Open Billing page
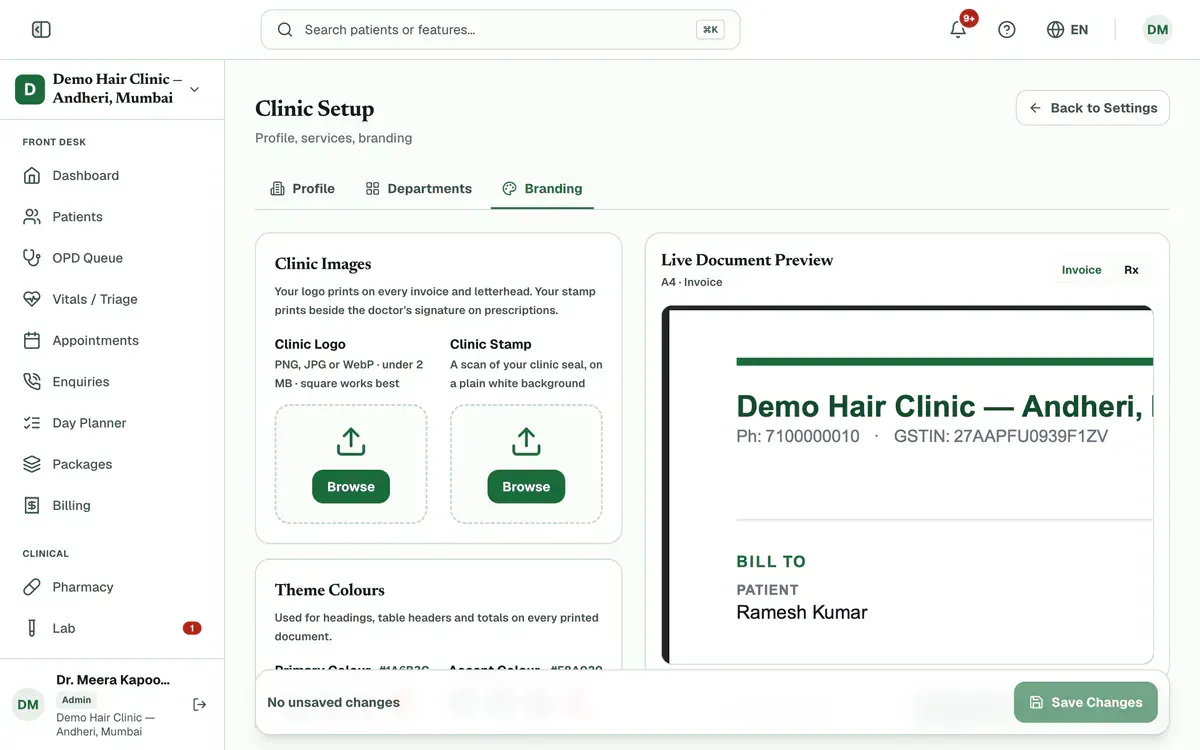The height and width of the screenshot is (750, 1200). 112,506
